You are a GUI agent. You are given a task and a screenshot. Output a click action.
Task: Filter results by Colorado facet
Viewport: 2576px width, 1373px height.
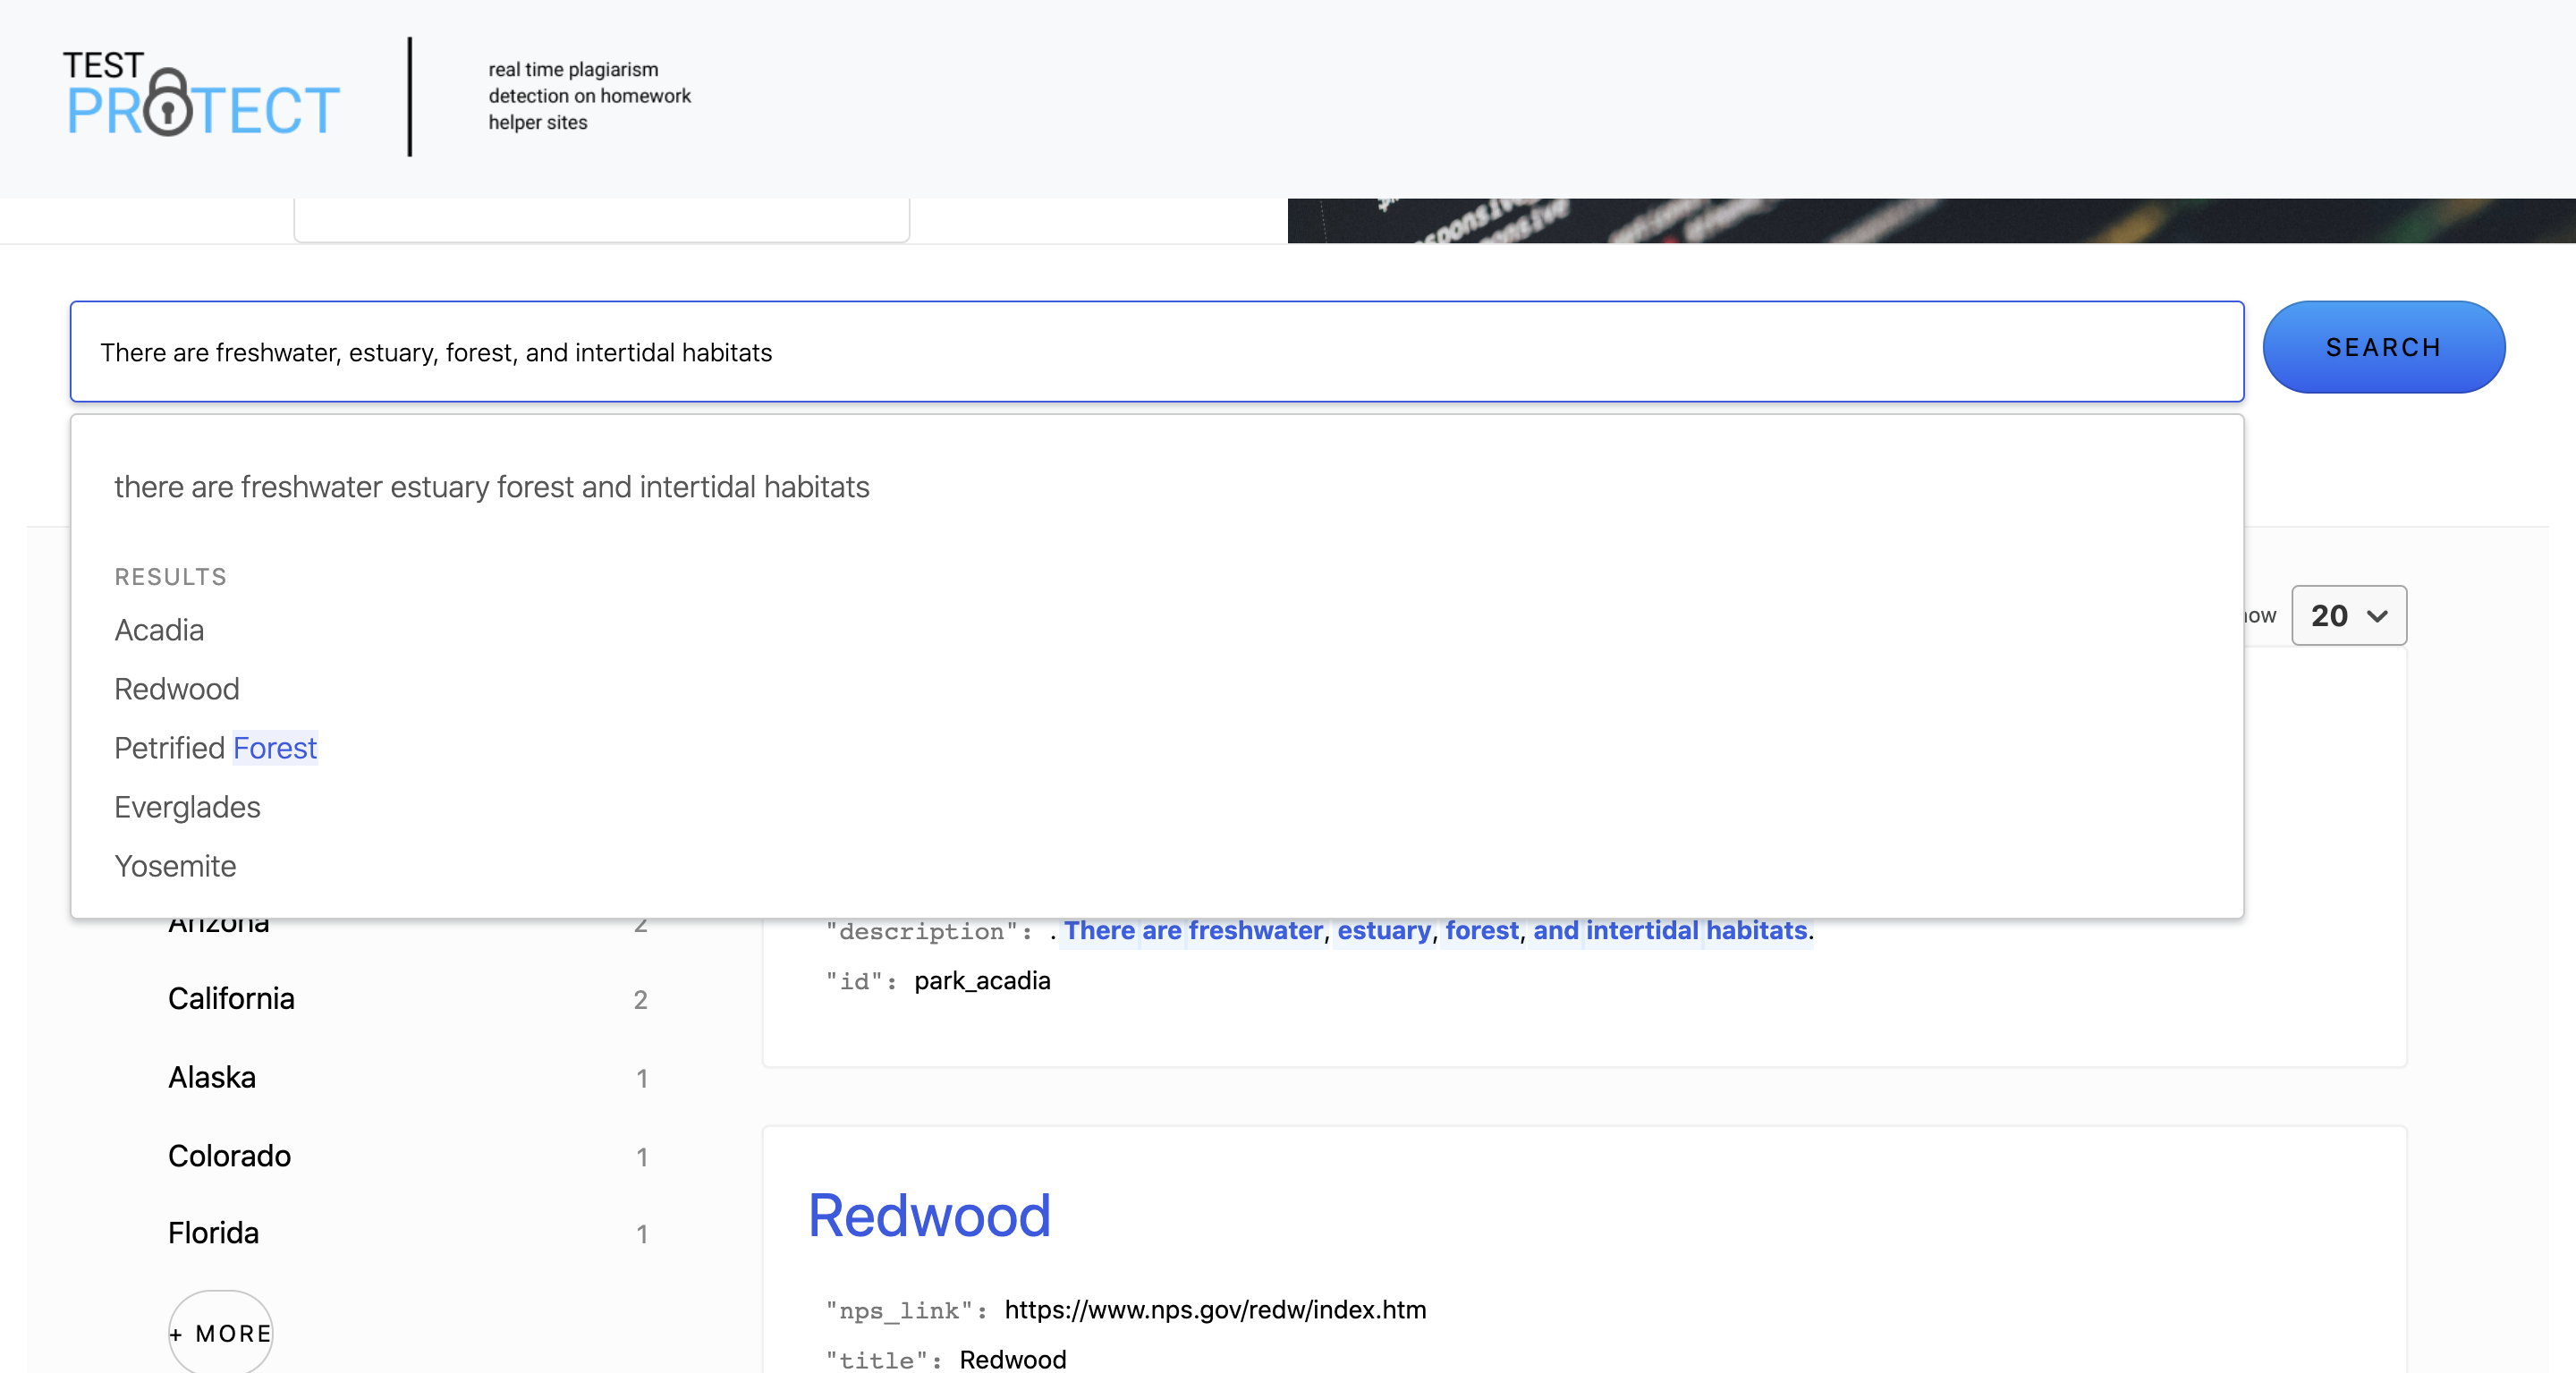[229, 1156]
